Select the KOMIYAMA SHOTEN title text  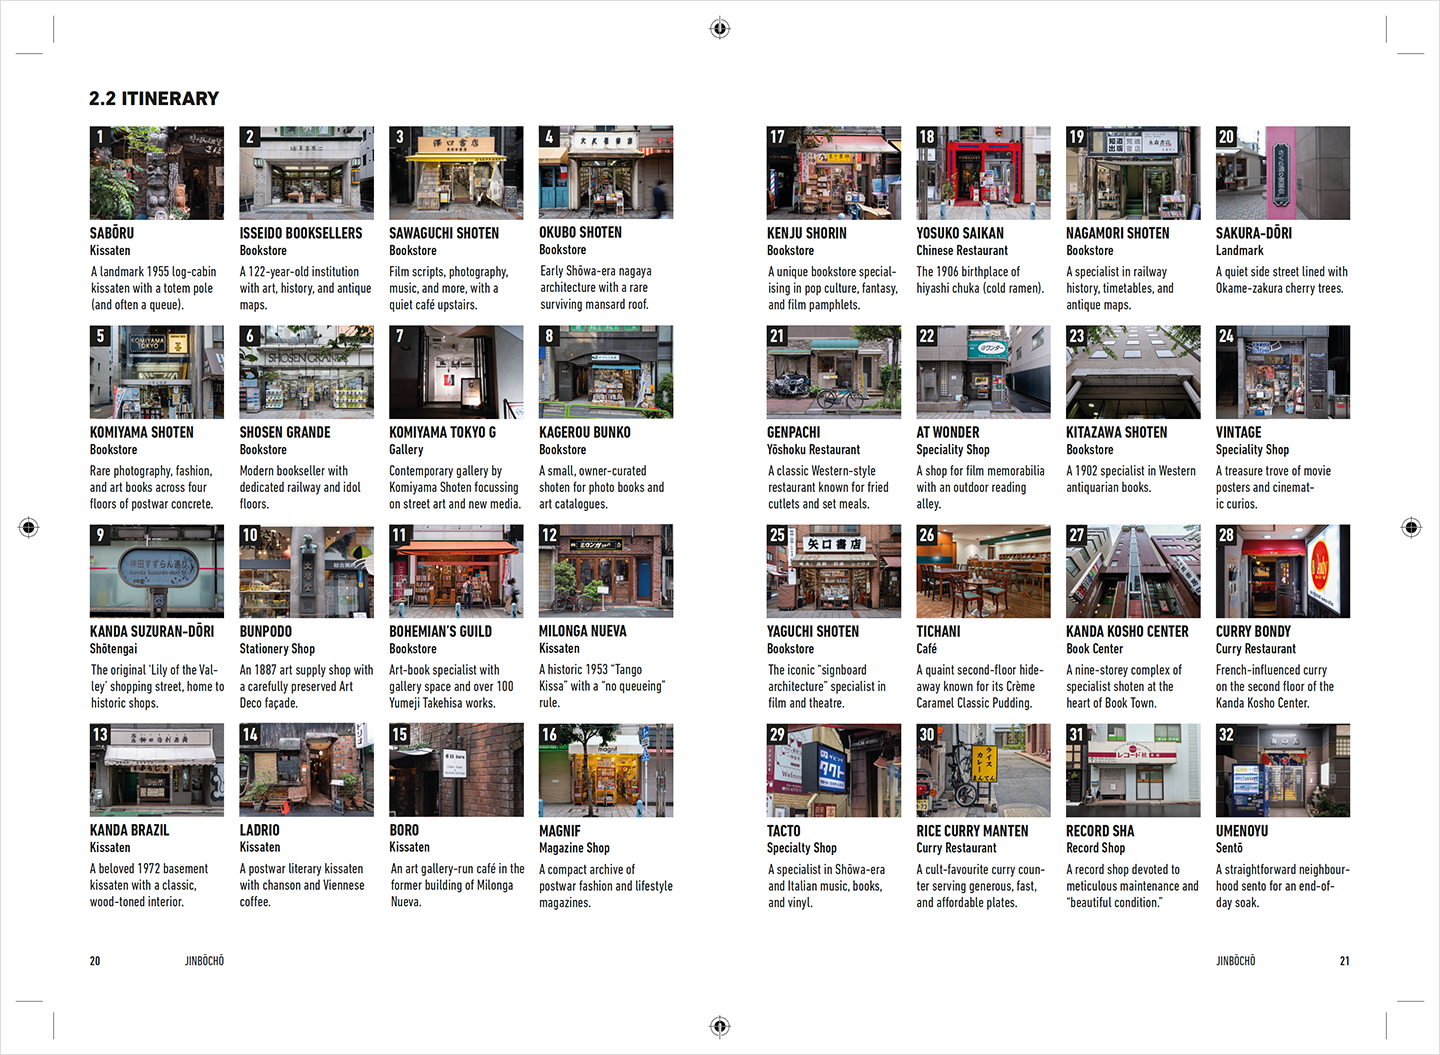pyautogui.click(x=142, y=432)
